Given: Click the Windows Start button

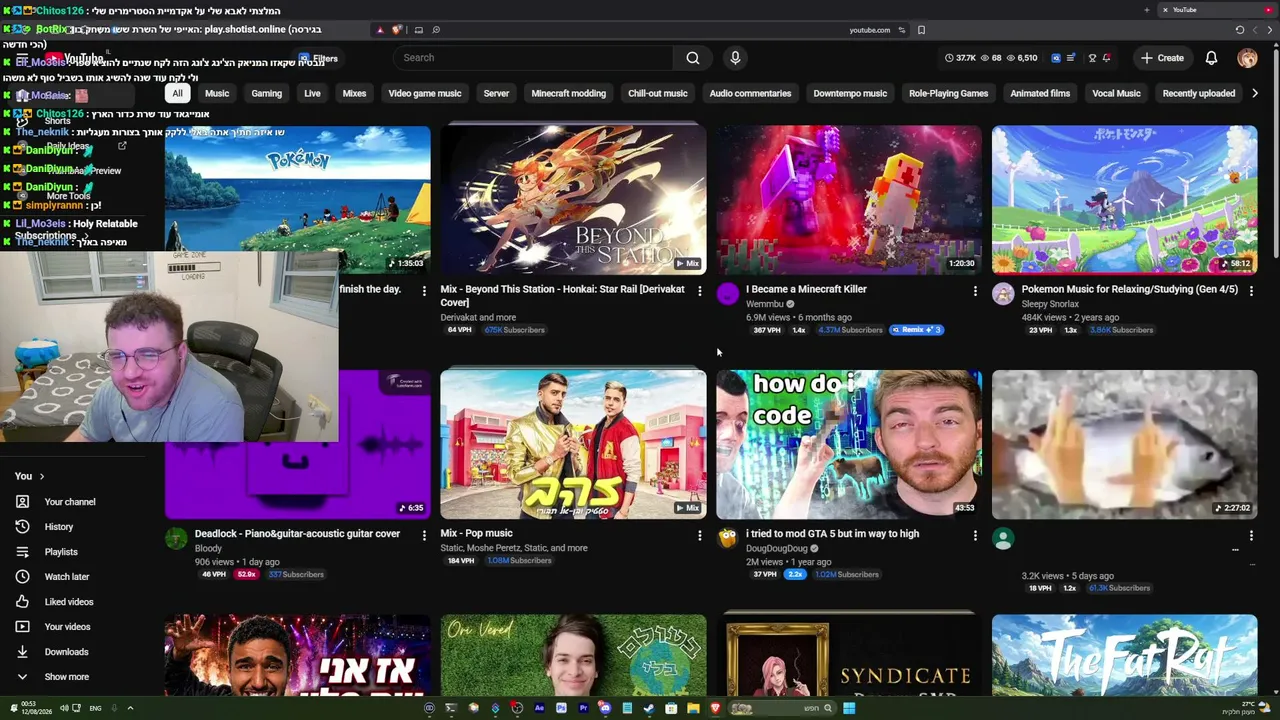Looking at the screenshot, I should (x=849, y=708).
